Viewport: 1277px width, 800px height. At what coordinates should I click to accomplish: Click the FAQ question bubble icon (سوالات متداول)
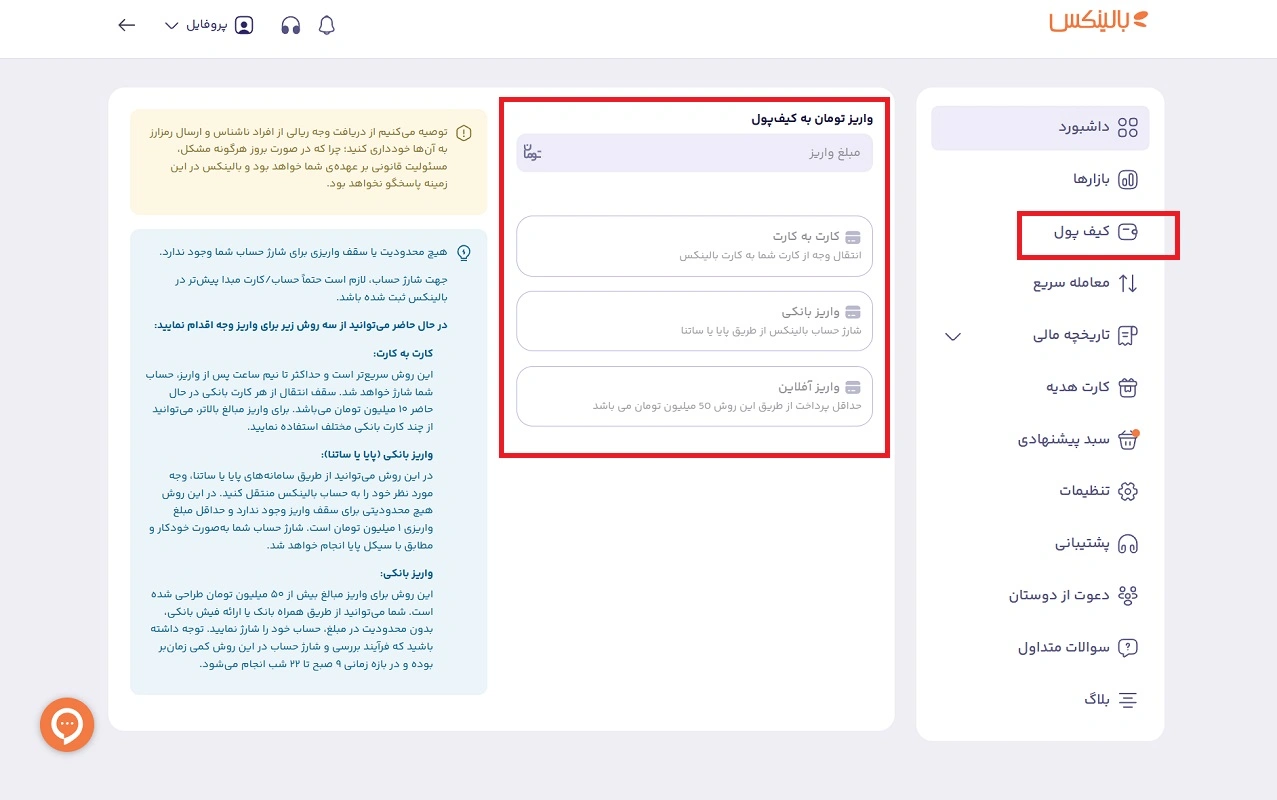(1128, 648)
